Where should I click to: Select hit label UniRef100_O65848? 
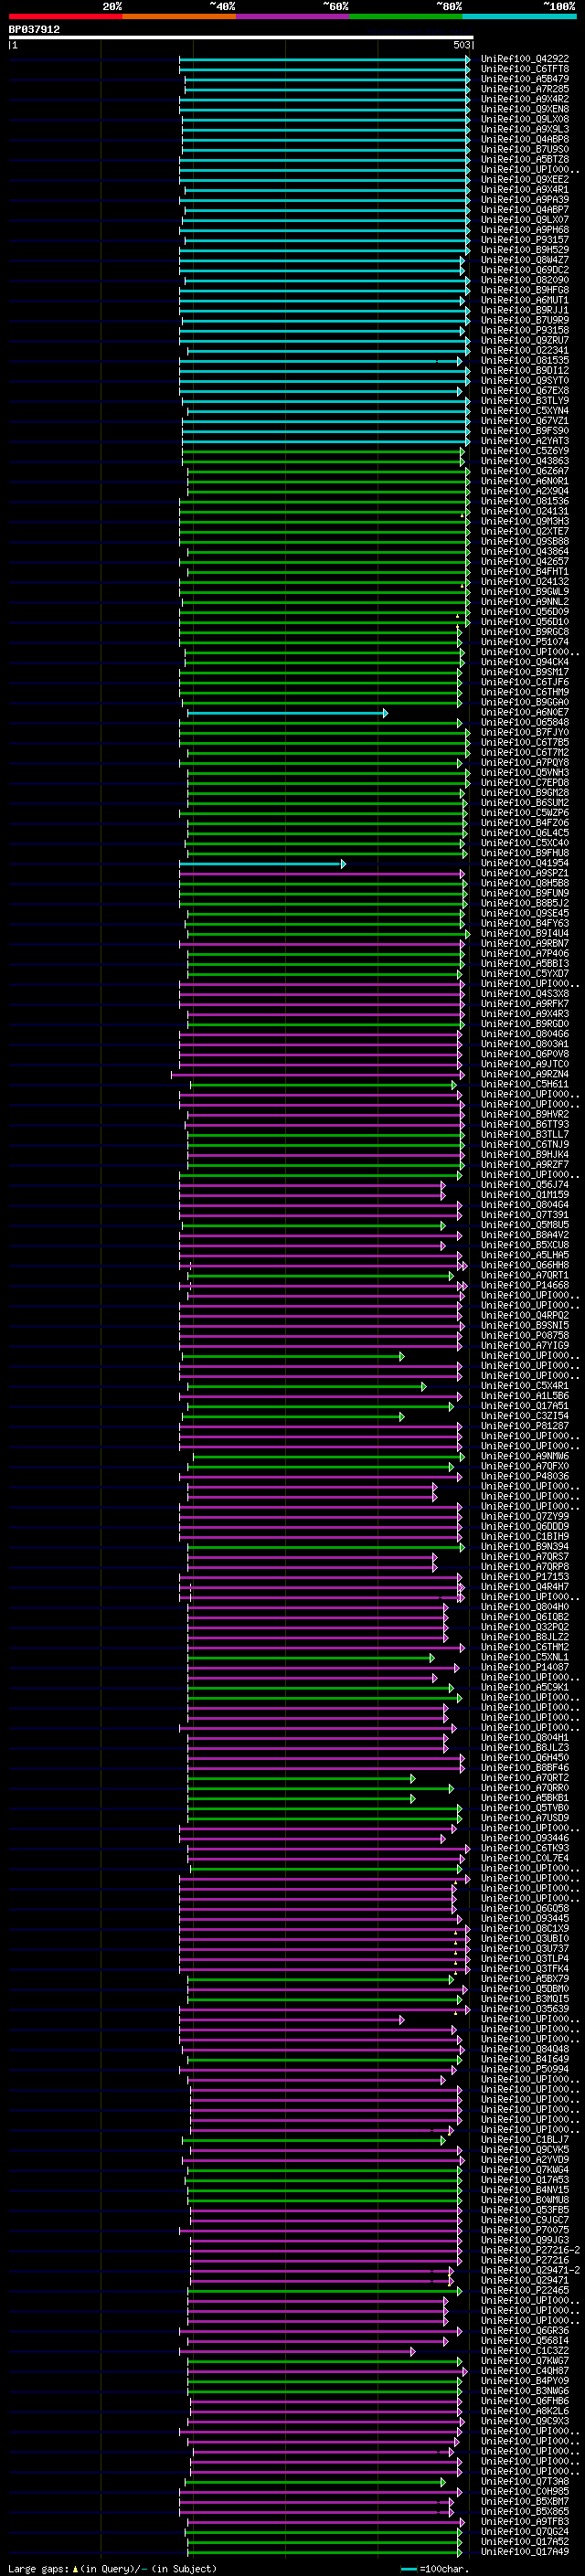tap(524, 723)
